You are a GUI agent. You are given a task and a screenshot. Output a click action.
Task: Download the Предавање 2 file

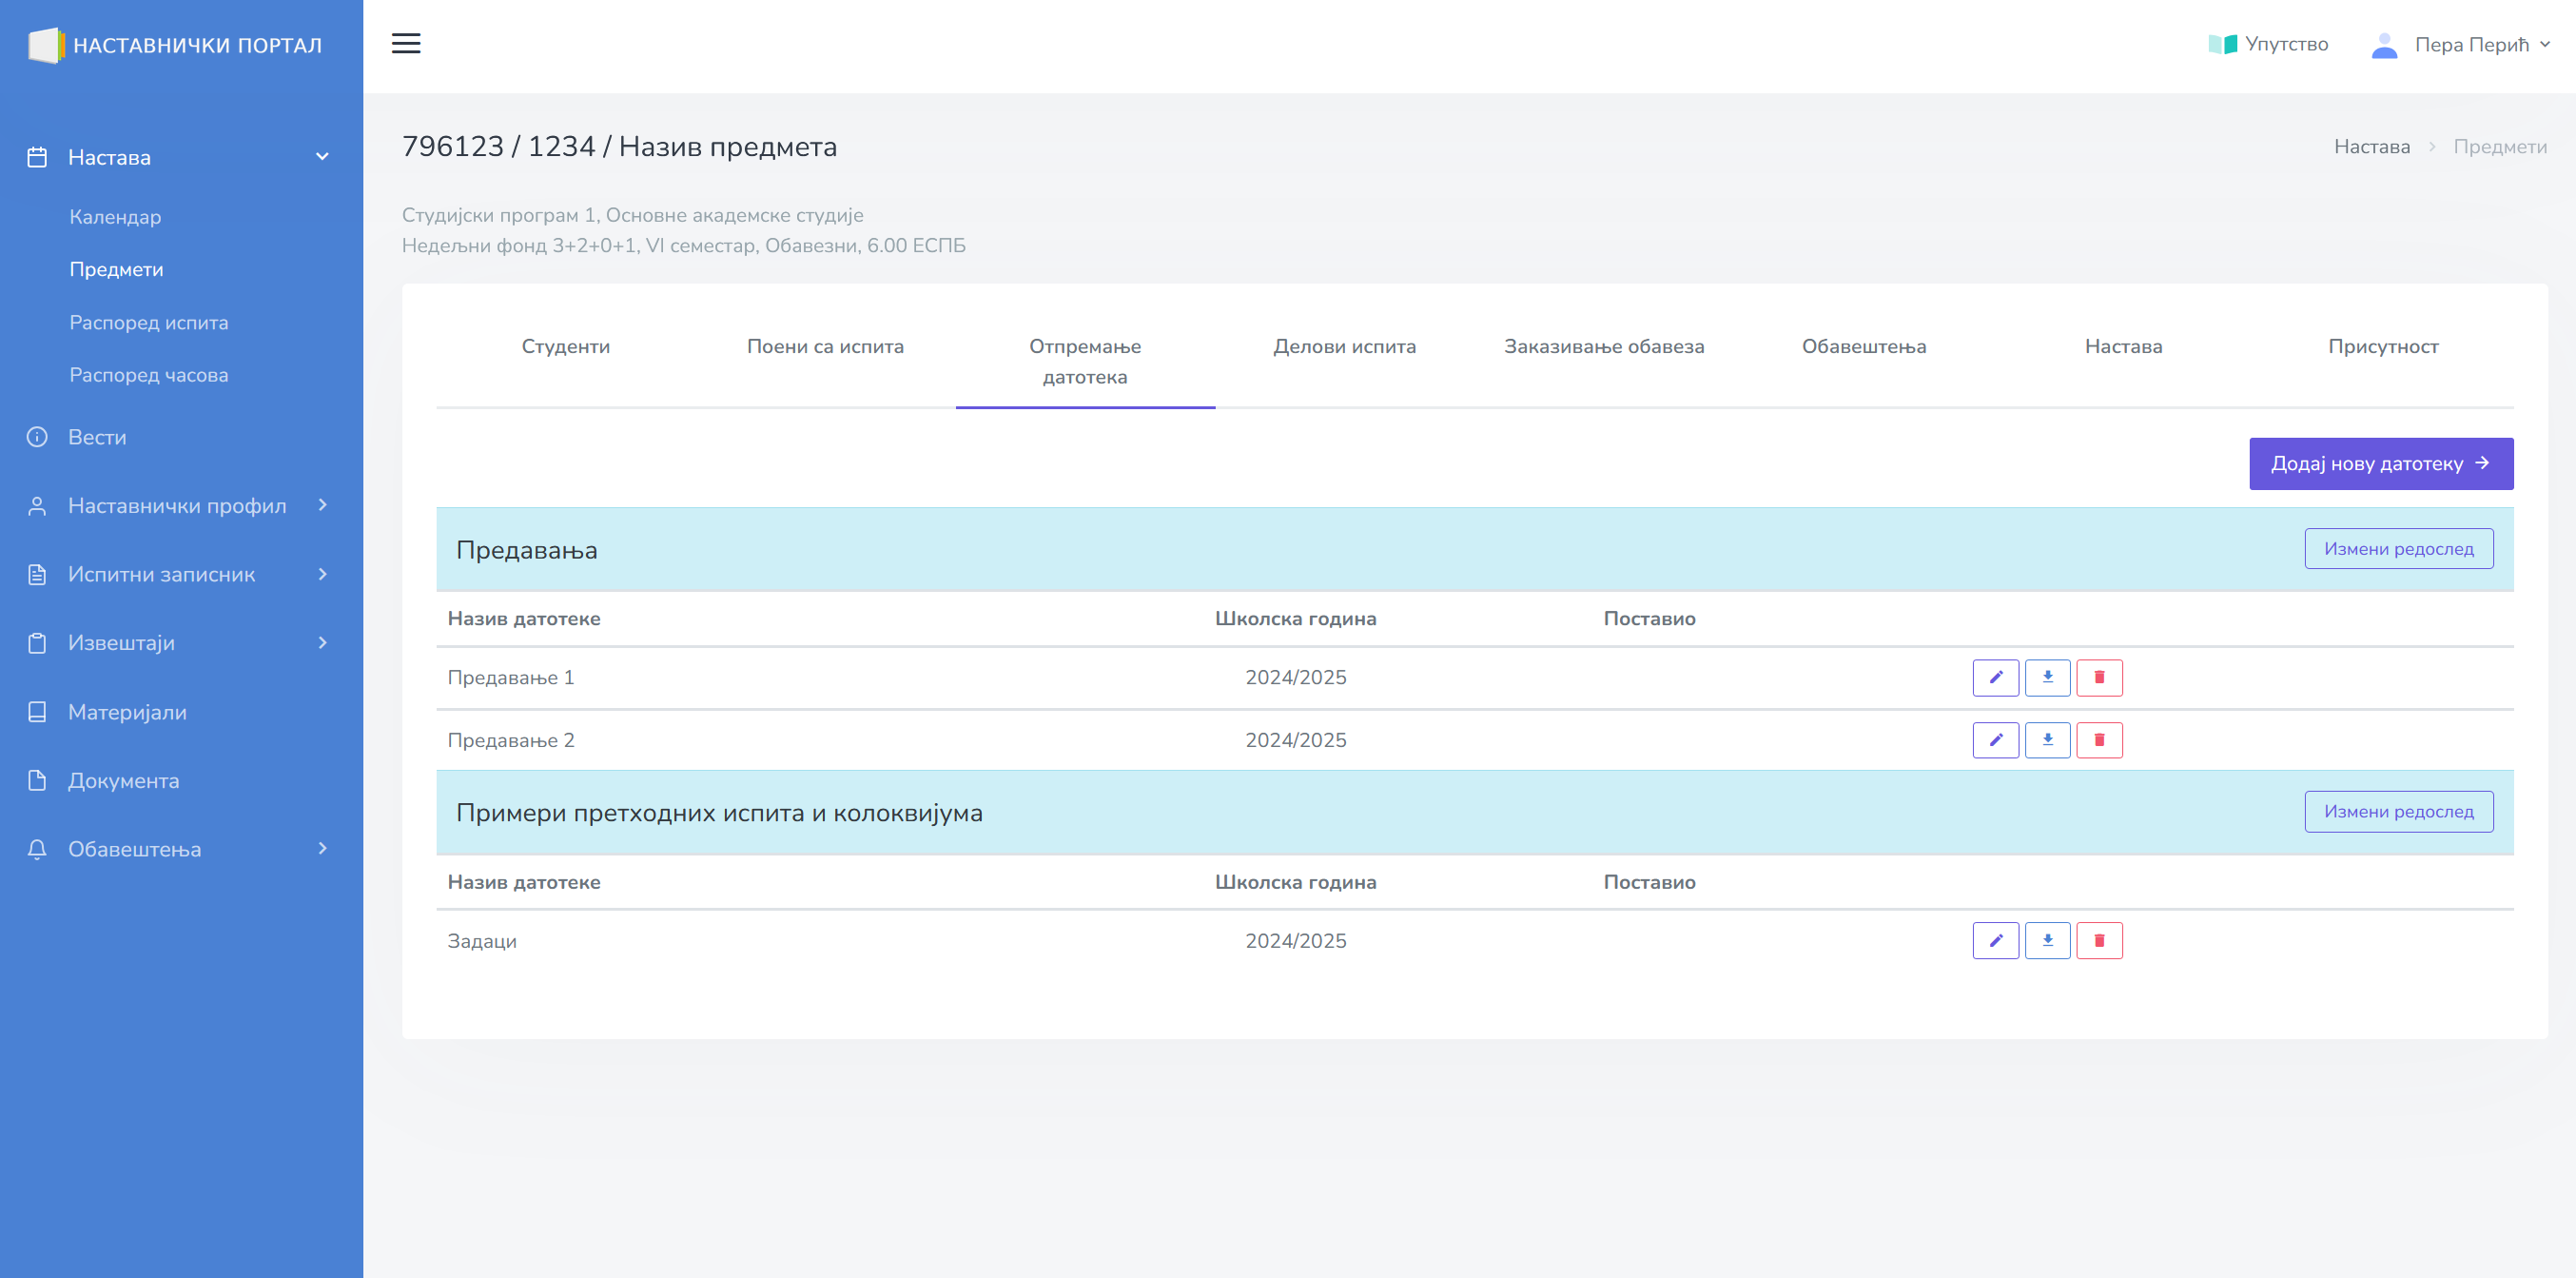[x=2047, y=740]
